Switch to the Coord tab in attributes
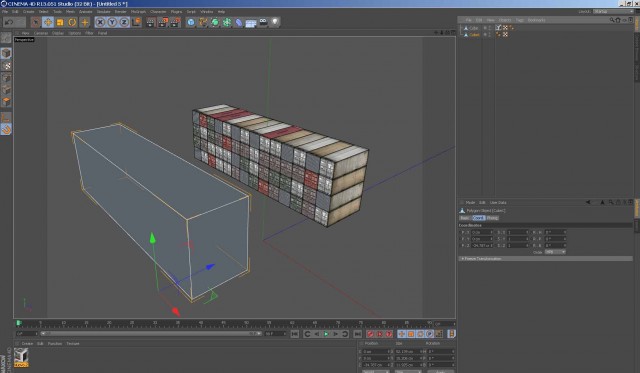The height and width of the screenshot is (373, 640). [x=478, y=218]
